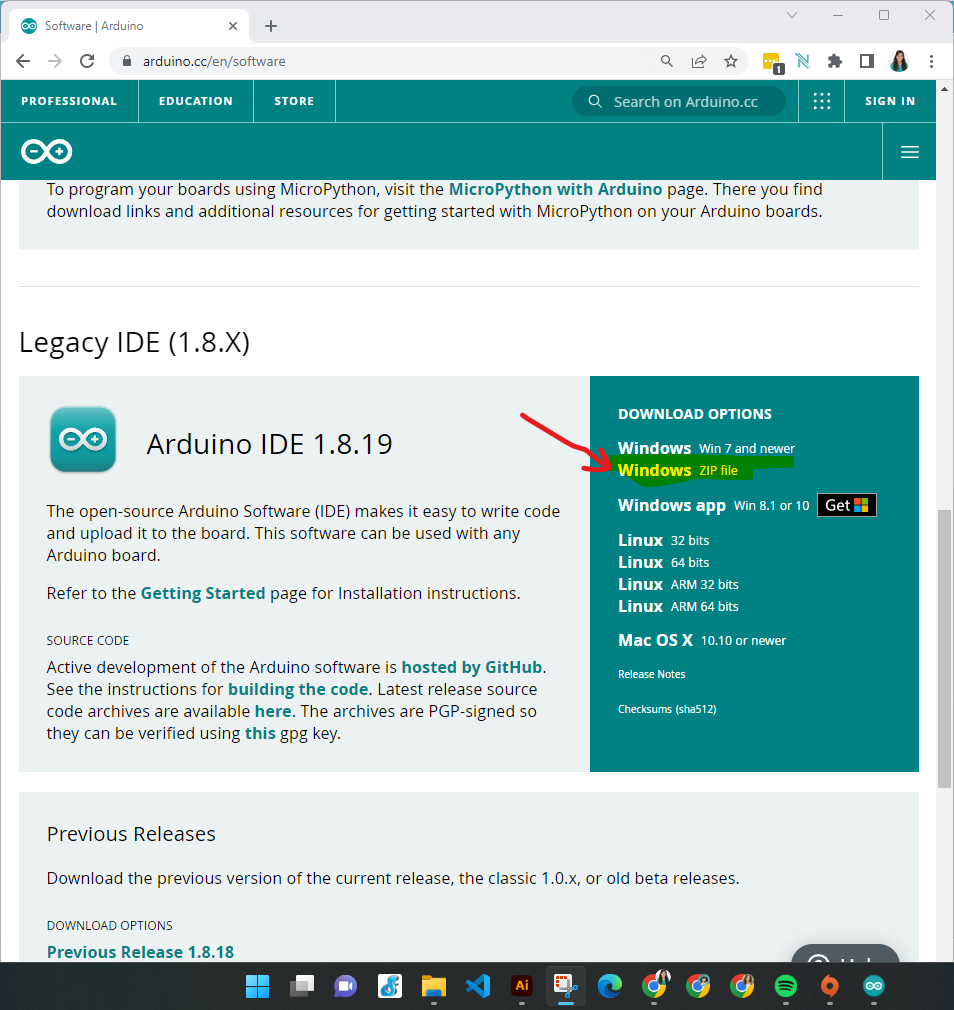Open the Checksums (sha512) link
Image resolution: width=954 pixels, height=1010 pixels.
[x=667, y=709]
